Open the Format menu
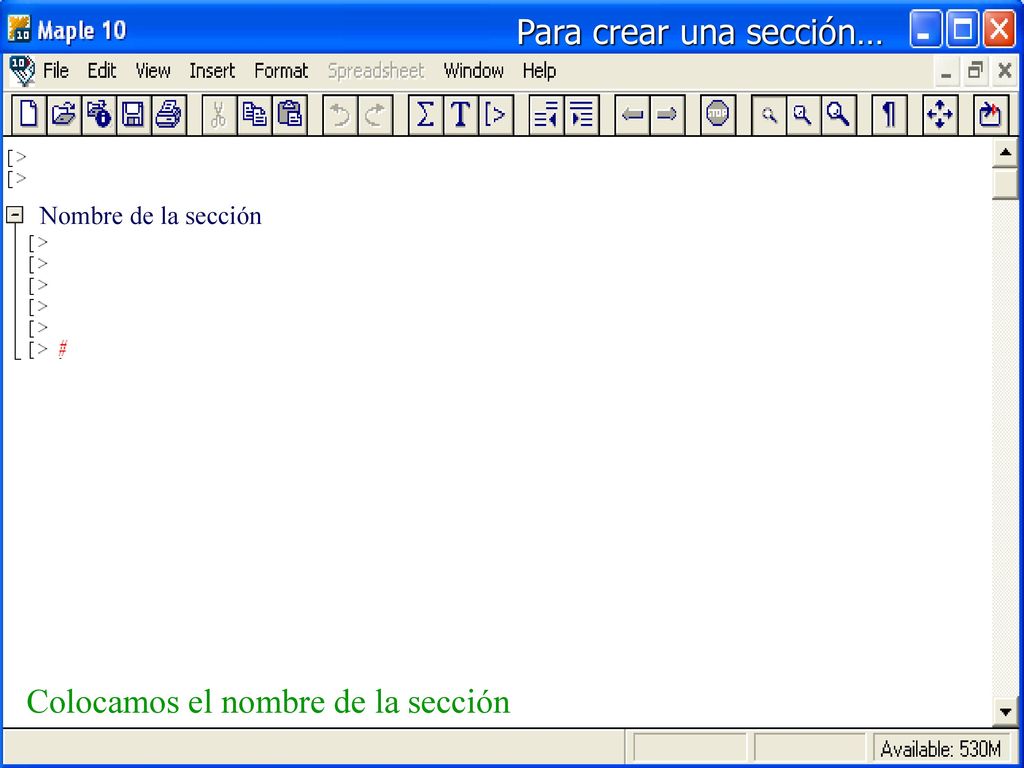This screenshot has height=768, width=1024. [281, 71]
